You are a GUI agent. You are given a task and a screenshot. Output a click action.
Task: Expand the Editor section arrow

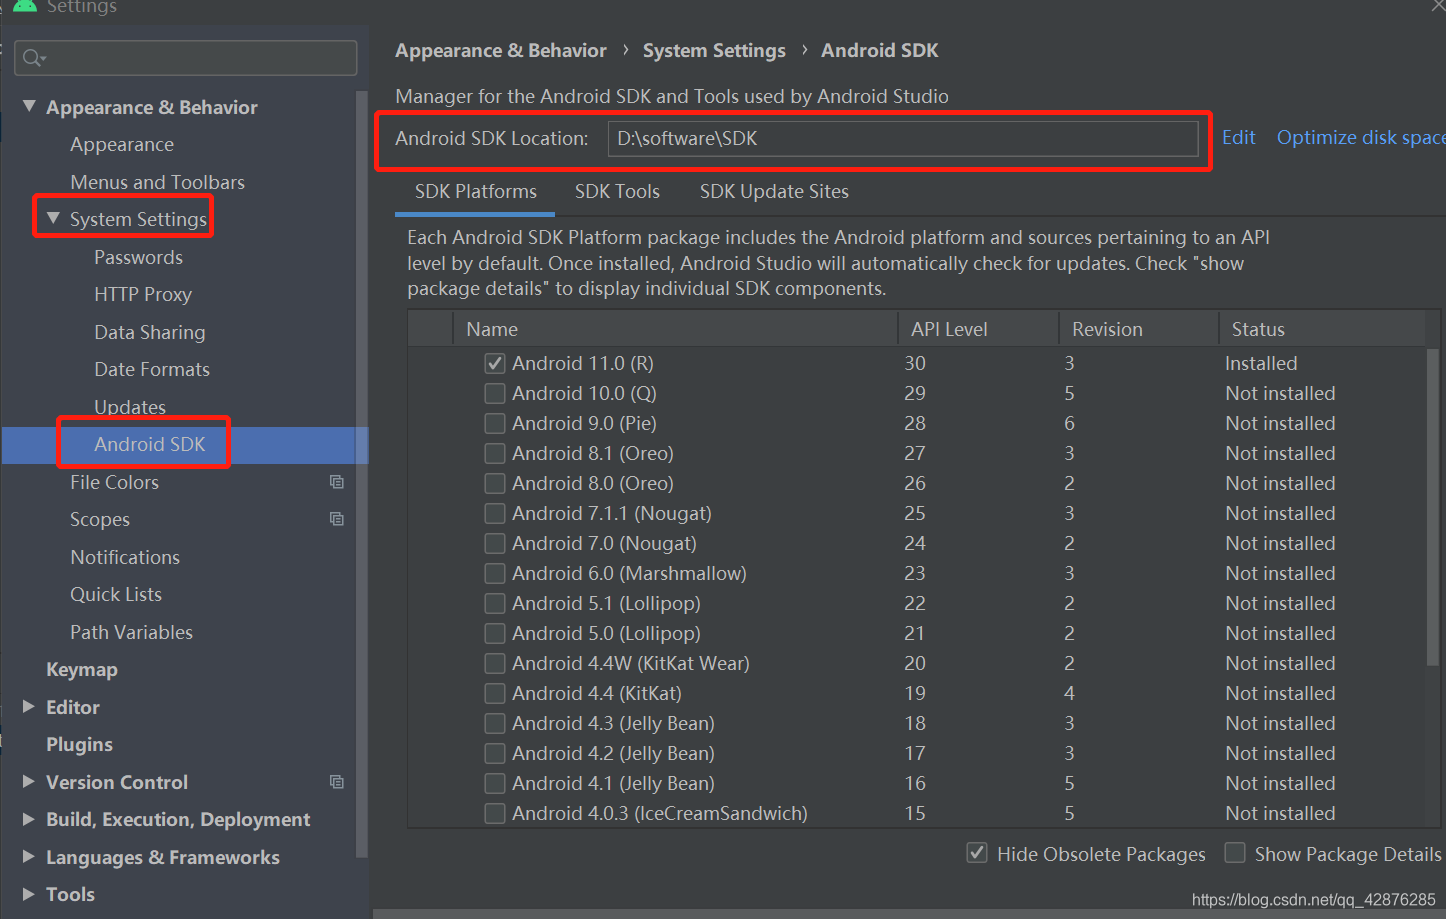pyautogui.click(x=28, y=706)
